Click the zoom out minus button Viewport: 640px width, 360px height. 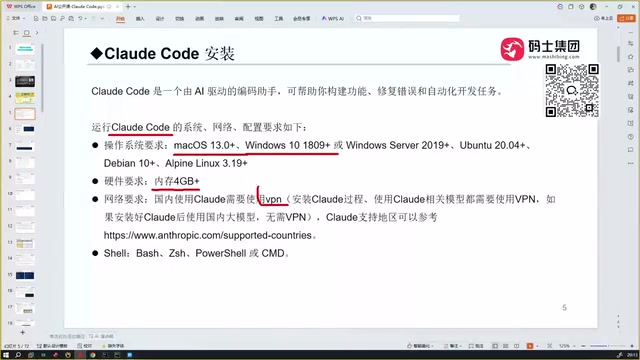point(583,346)
